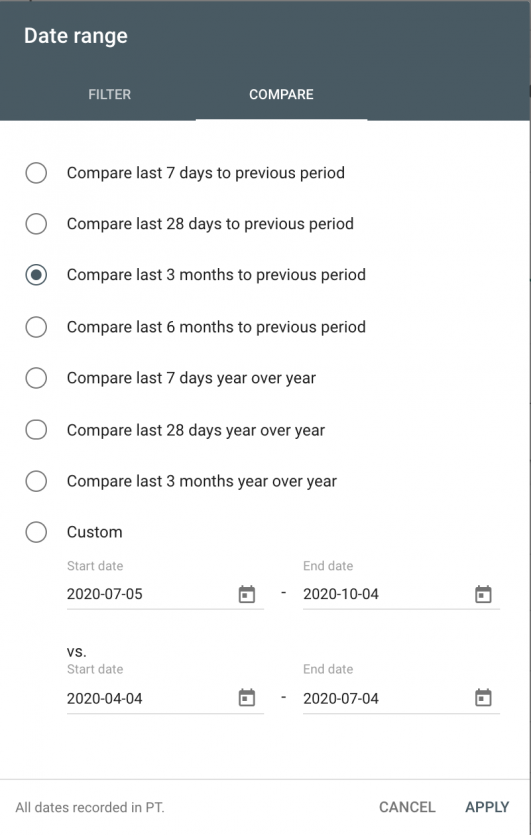Open calendar picker for first start date
The image size is (531, 835).
[247, 594]
